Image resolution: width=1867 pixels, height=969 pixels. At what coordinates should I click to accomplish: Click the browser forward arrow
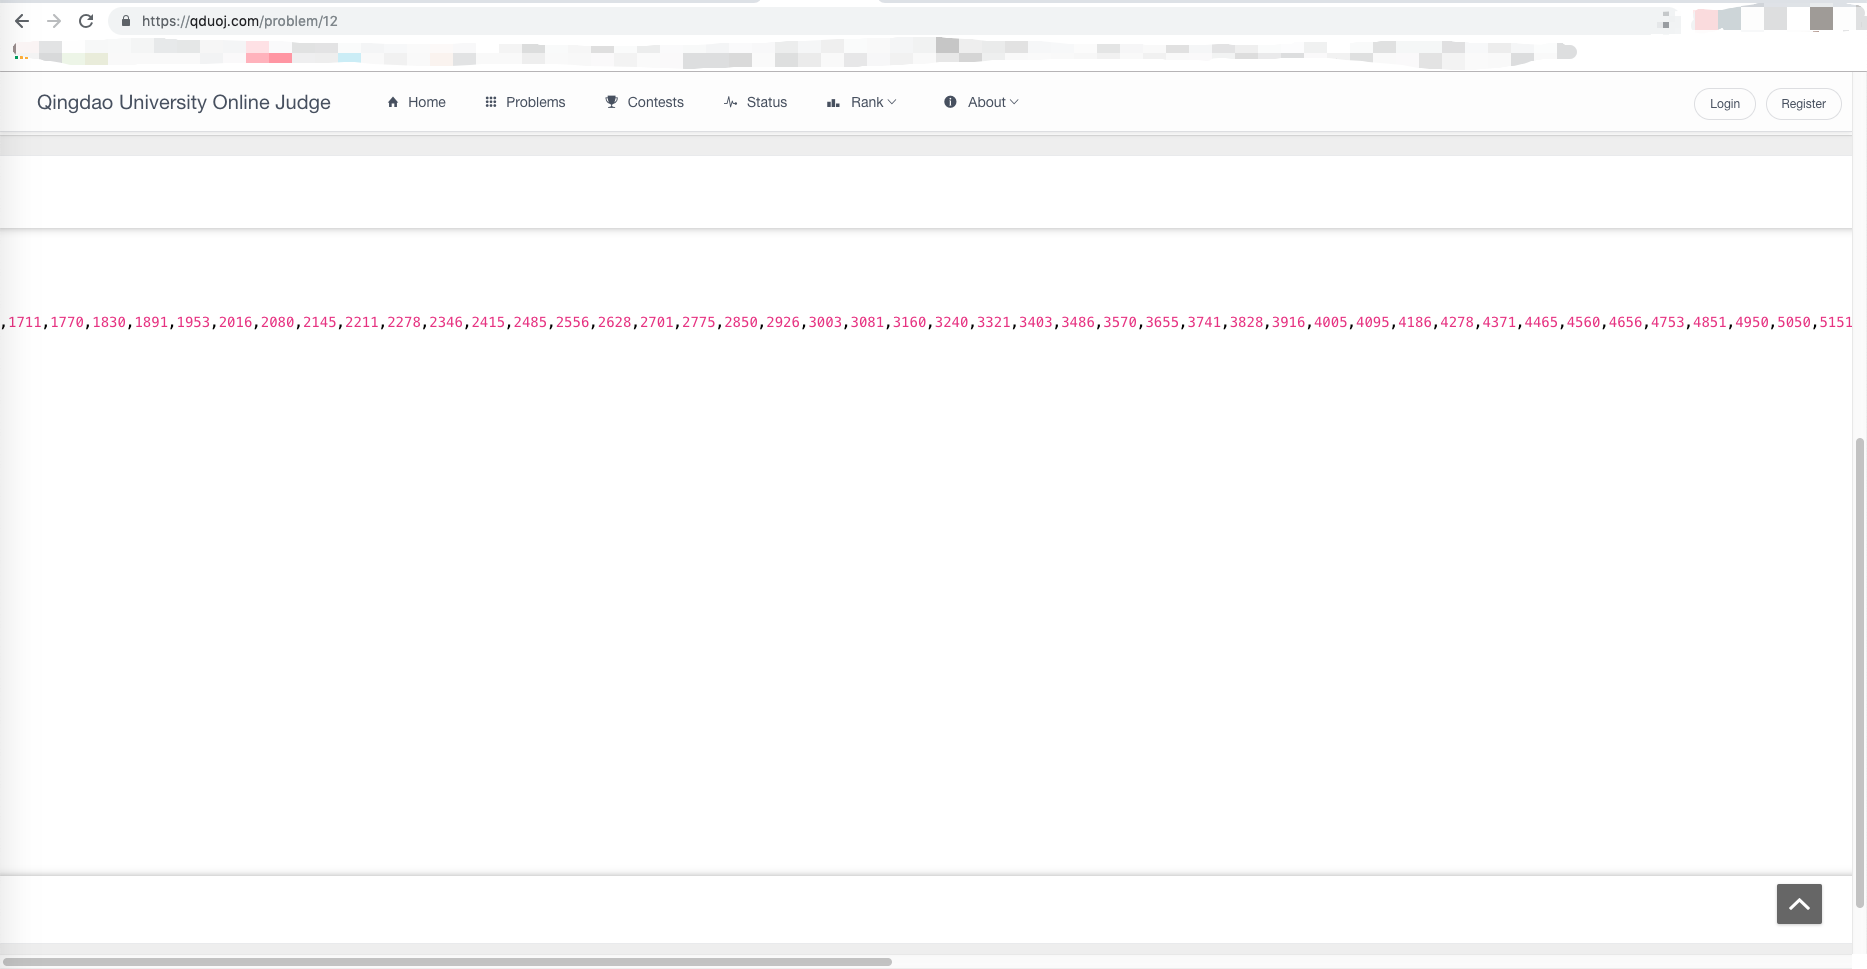[x=54, y=20]
